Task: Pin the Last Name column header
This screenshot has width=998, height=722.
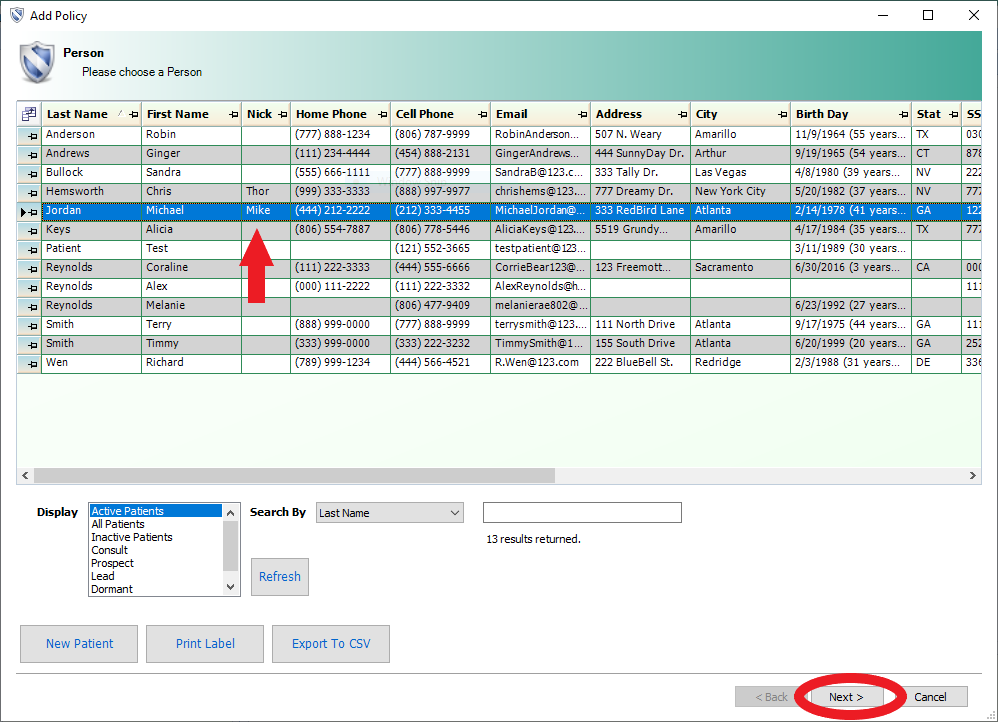Action: coord(133,115)
